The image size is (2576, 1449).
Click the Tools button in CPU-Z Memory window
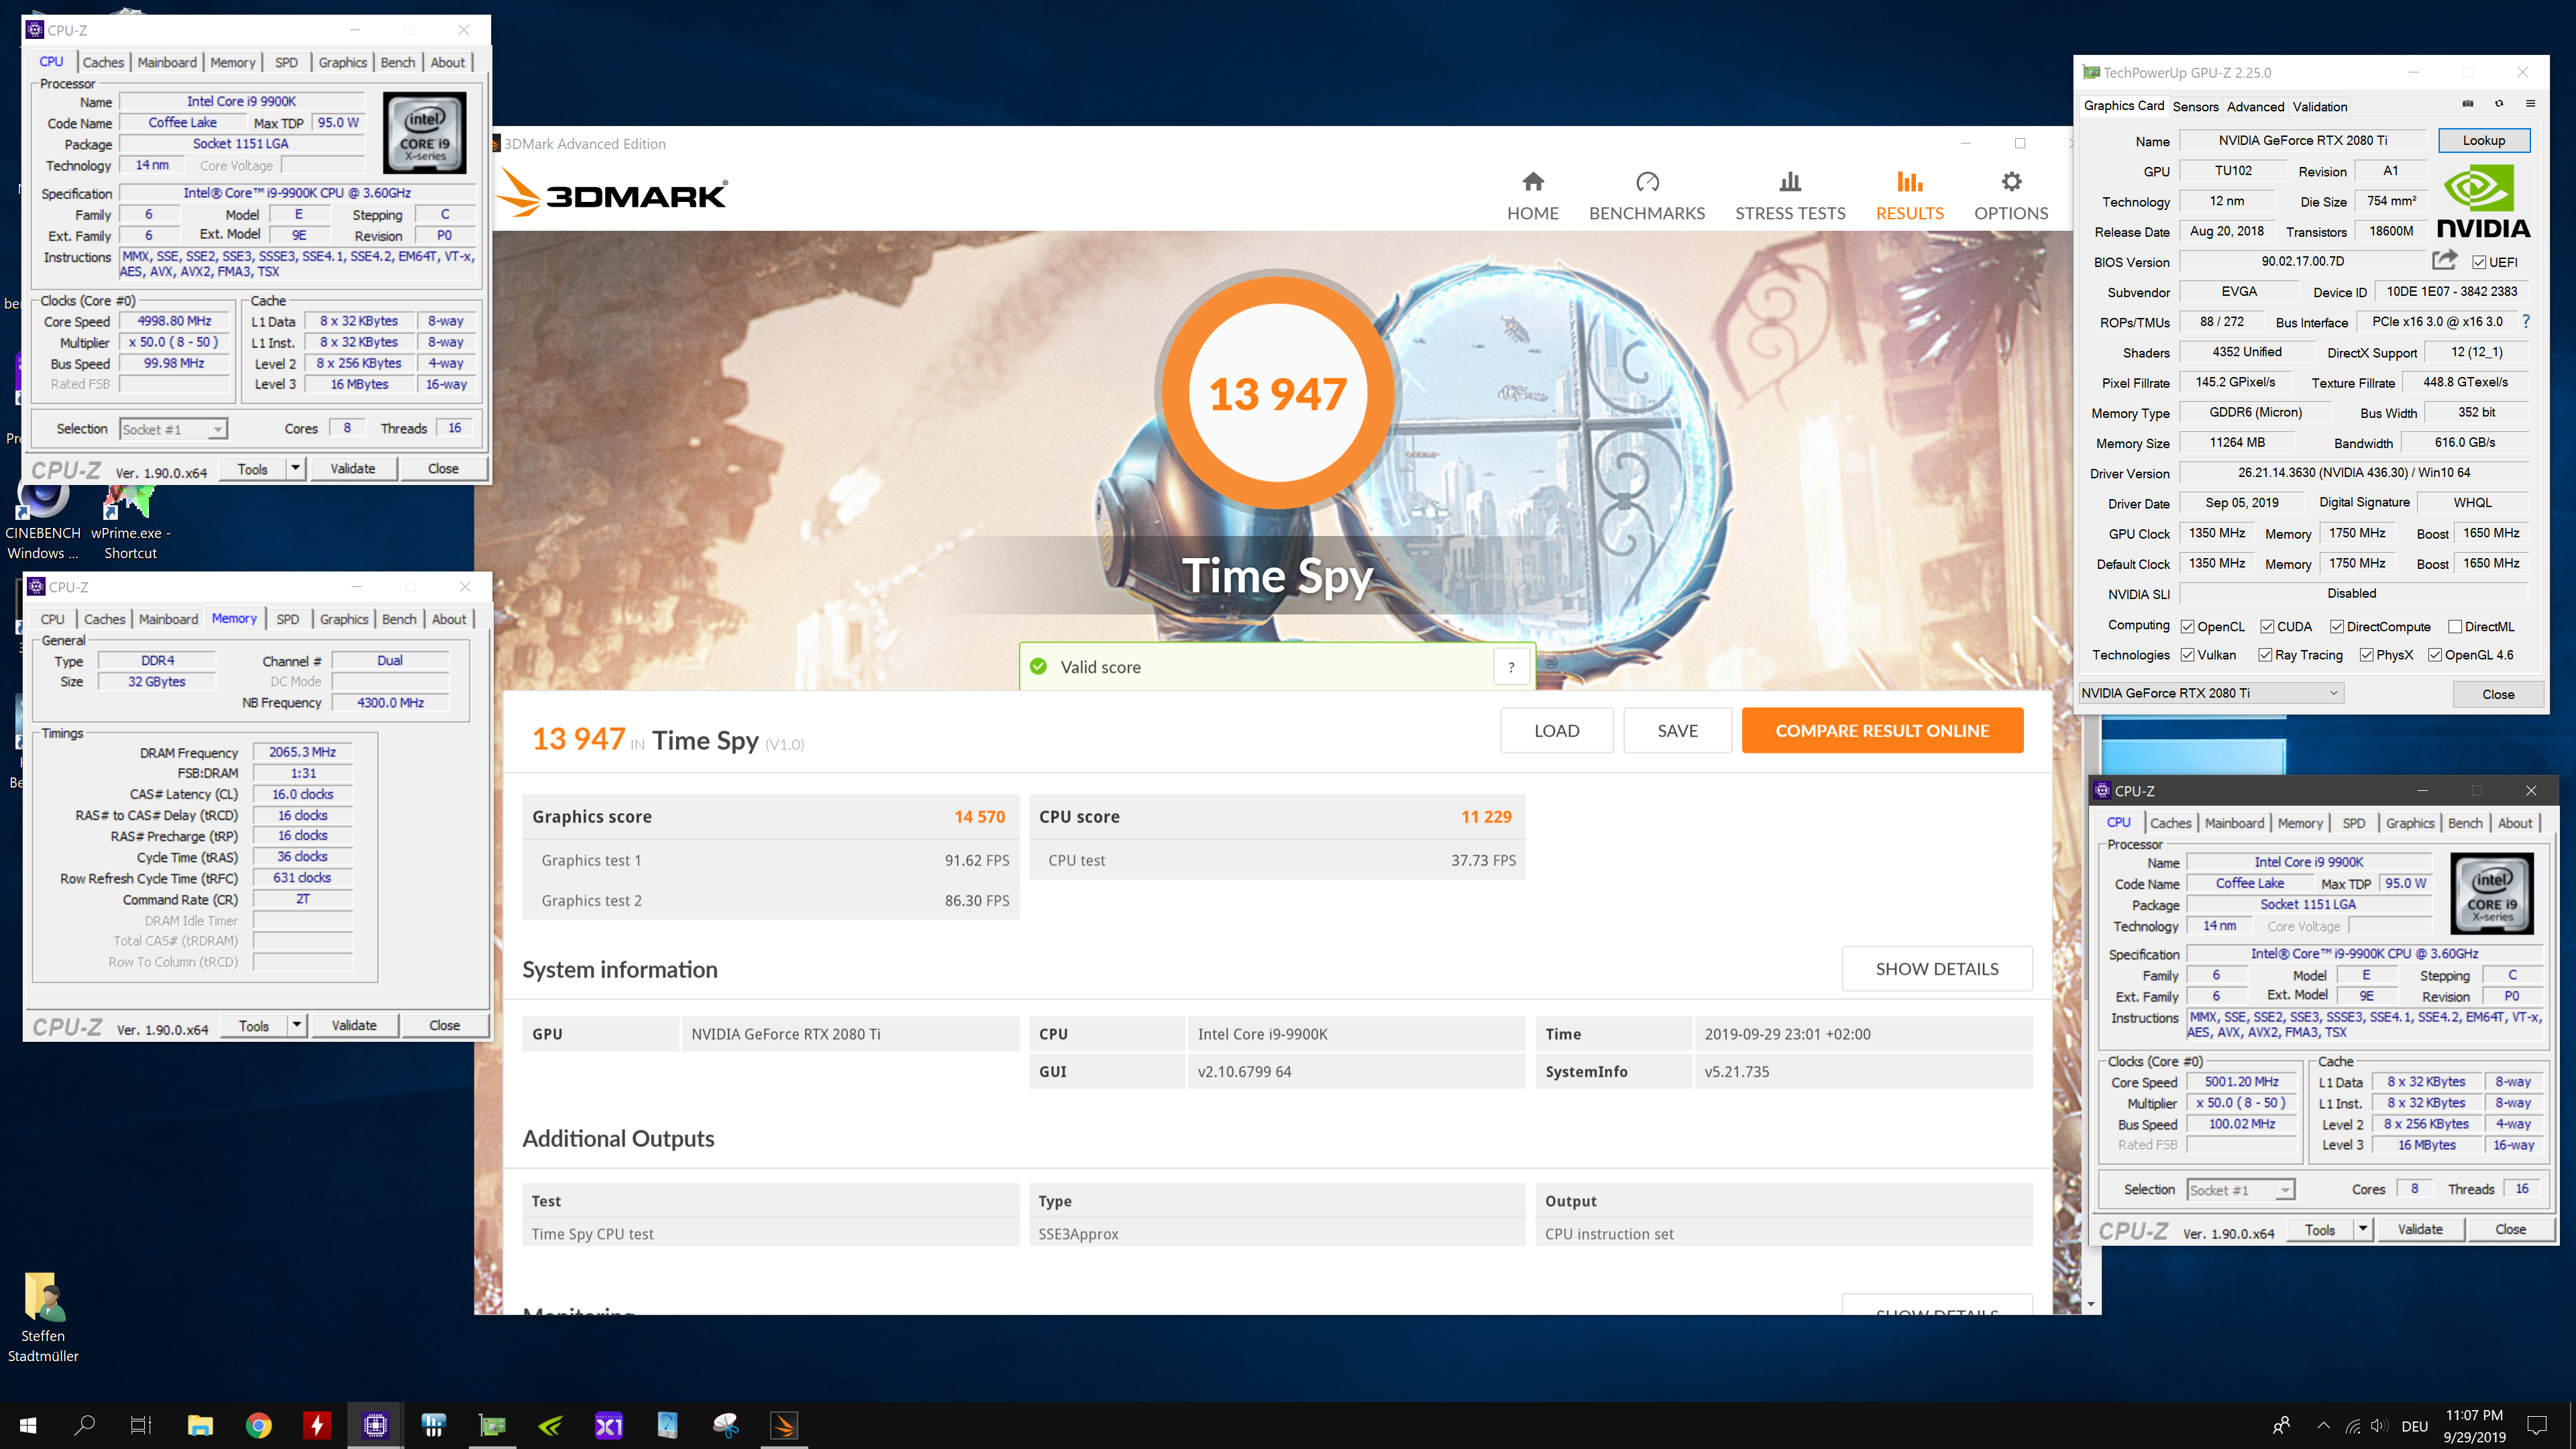click(254, 1025)
